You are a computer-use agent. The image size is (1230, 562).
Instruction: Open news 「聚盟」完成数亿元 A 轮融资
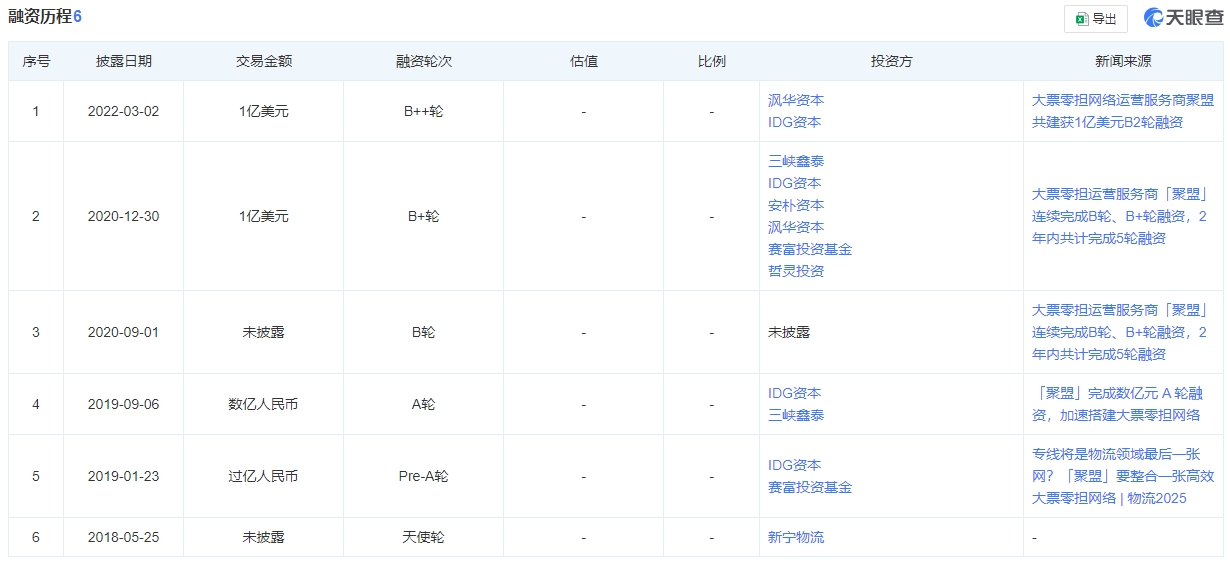point(1118,404)
